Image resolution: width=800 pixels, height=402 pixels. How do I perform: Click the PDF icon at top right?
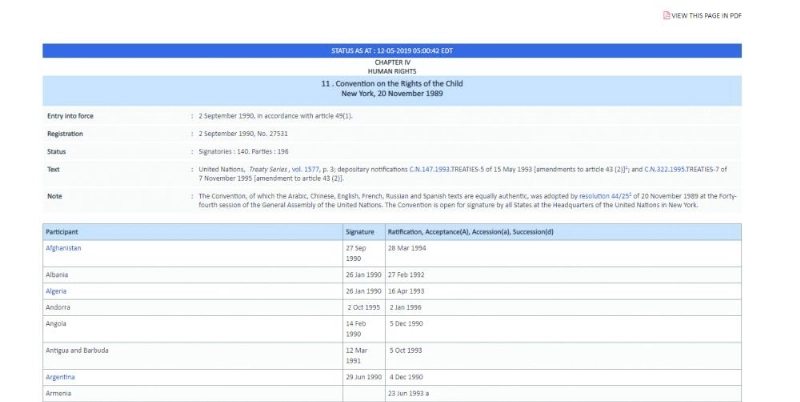(666, 15)
